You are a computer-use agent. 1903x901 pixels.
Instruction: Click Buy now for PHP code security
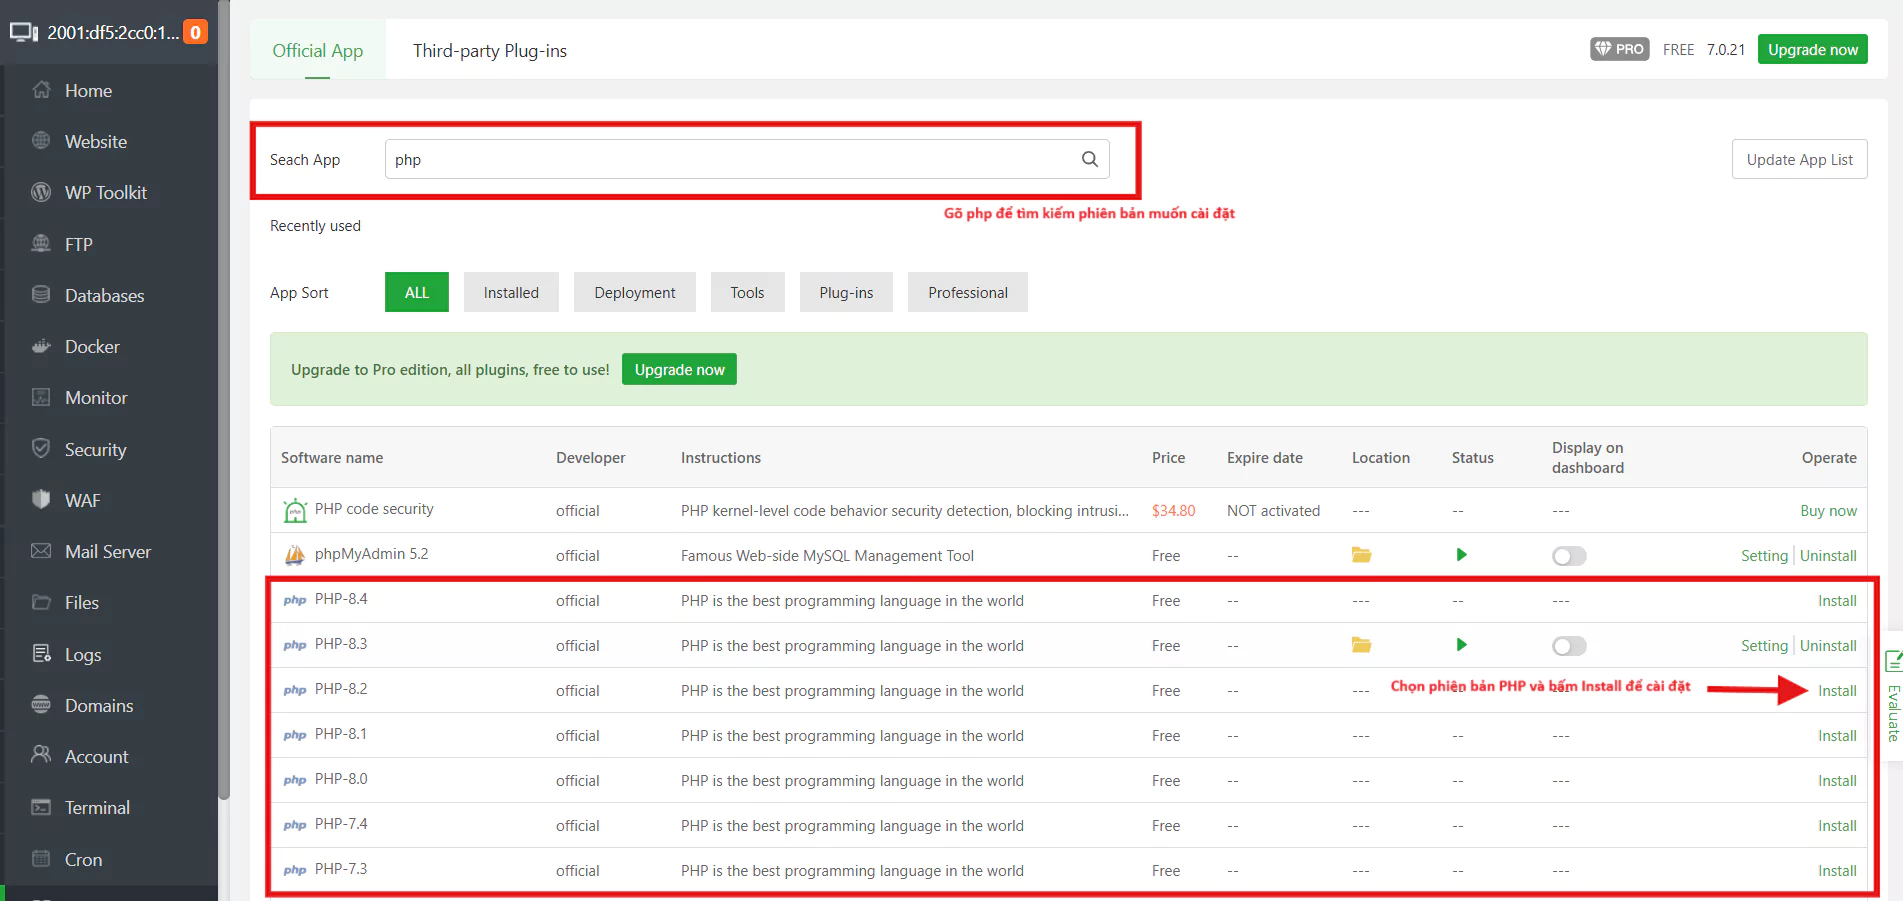tap(1828, 510)
